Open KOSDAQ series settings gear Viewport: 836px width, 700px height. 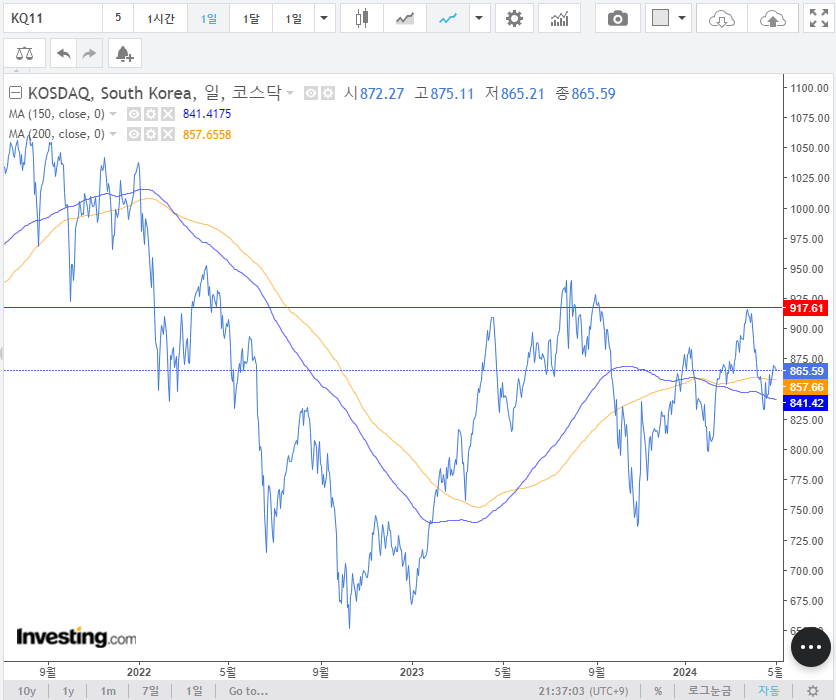pos(328,93)
